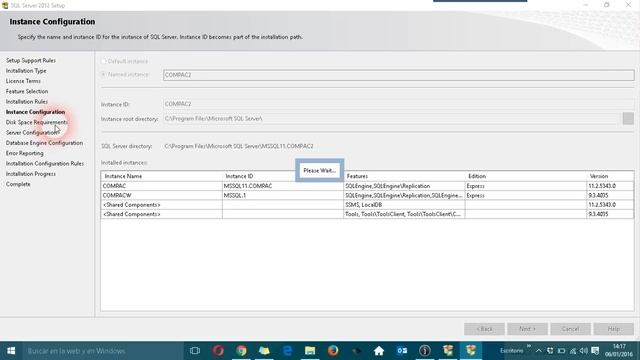Open File Explorer from taskbar
640x360 pixels.
click(x=310, y=351)
